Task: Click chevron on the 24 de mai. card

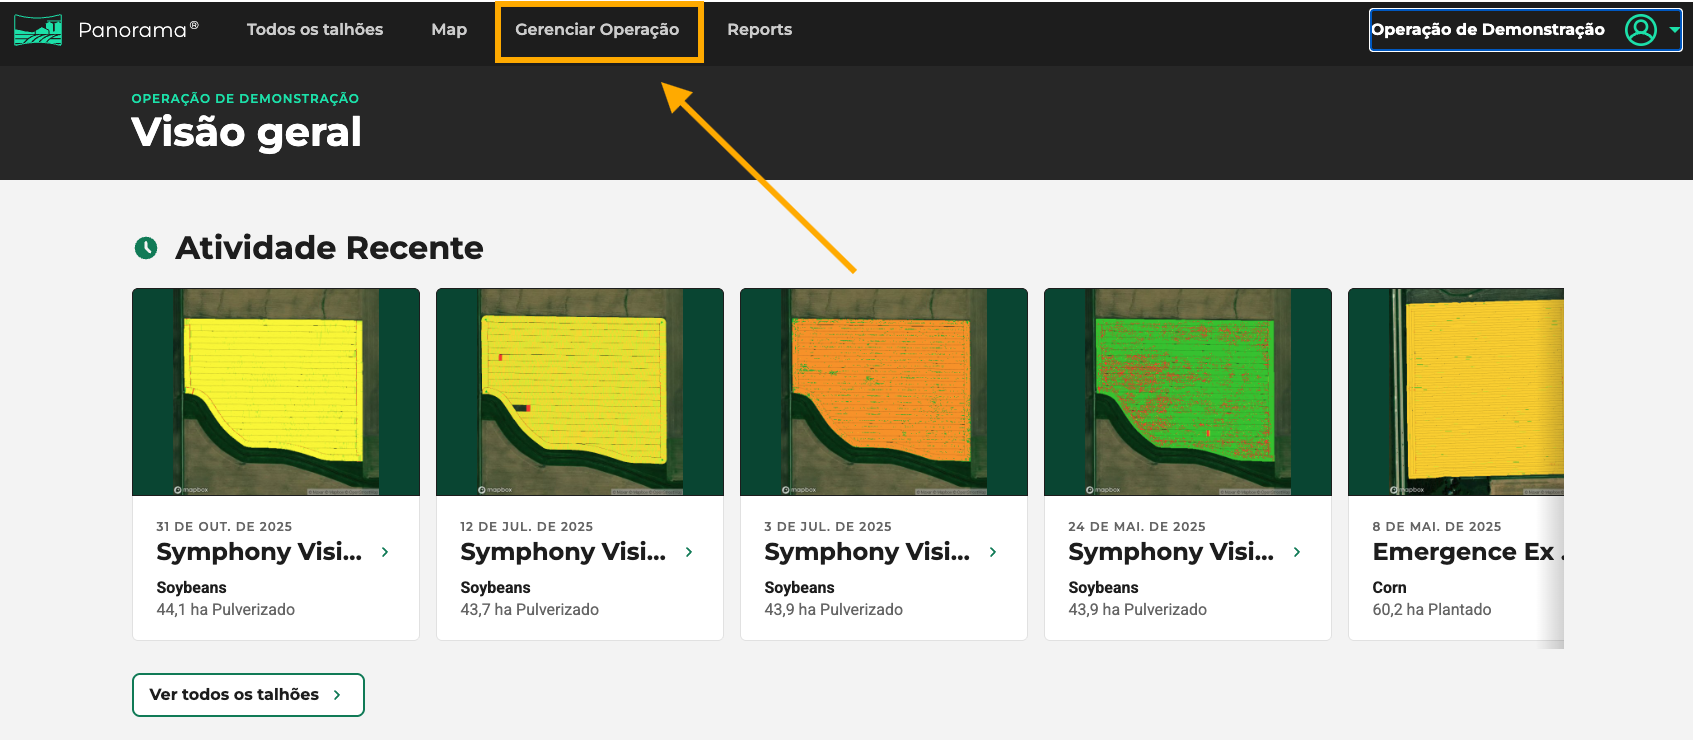Action: (x=1297, y=552)
